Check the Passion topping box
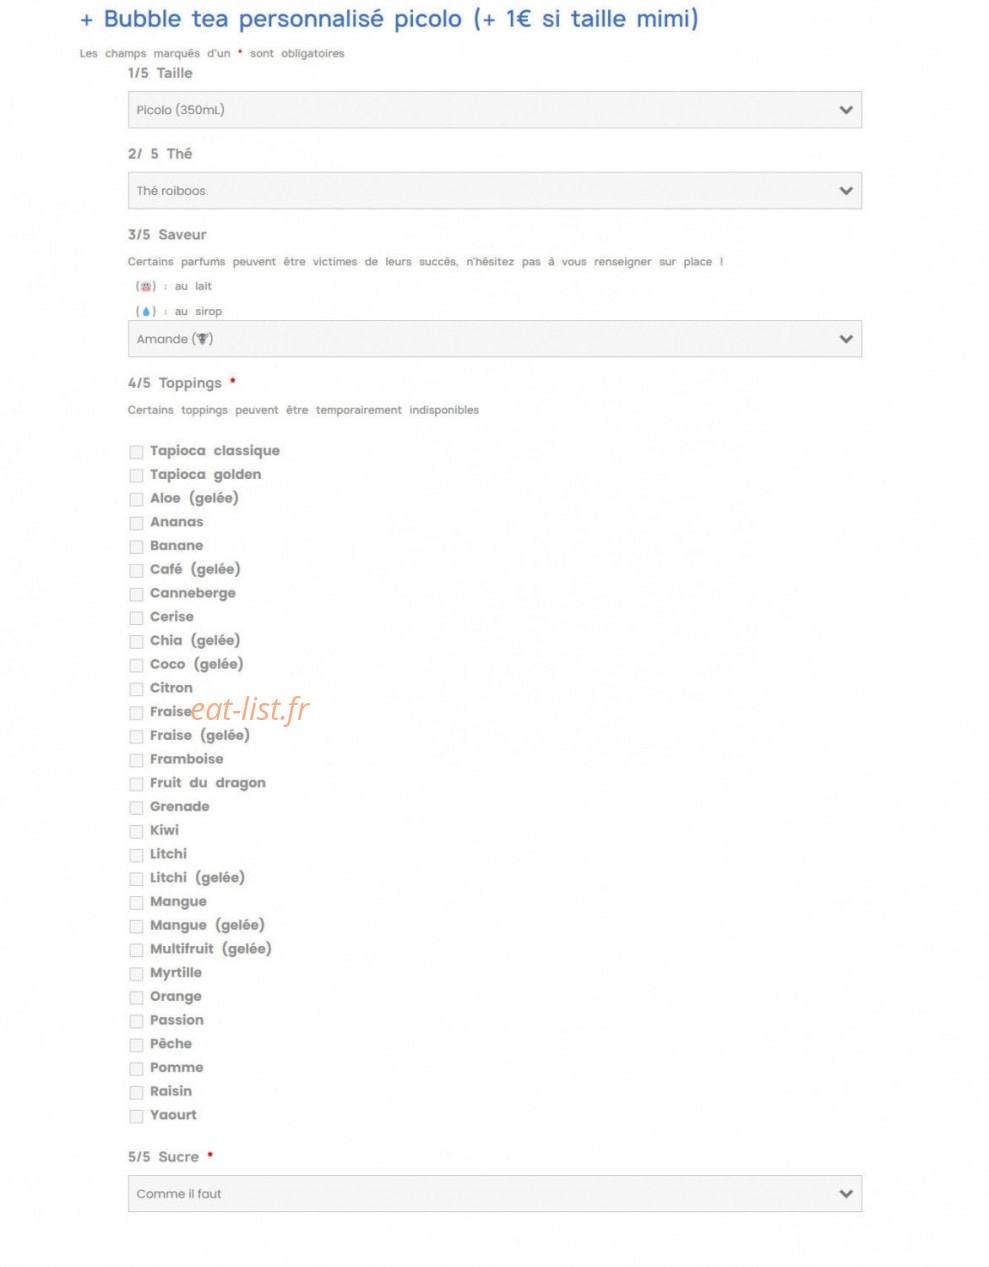Image resolution: width=989 pixels, height=1267 pixels. 136,1021
